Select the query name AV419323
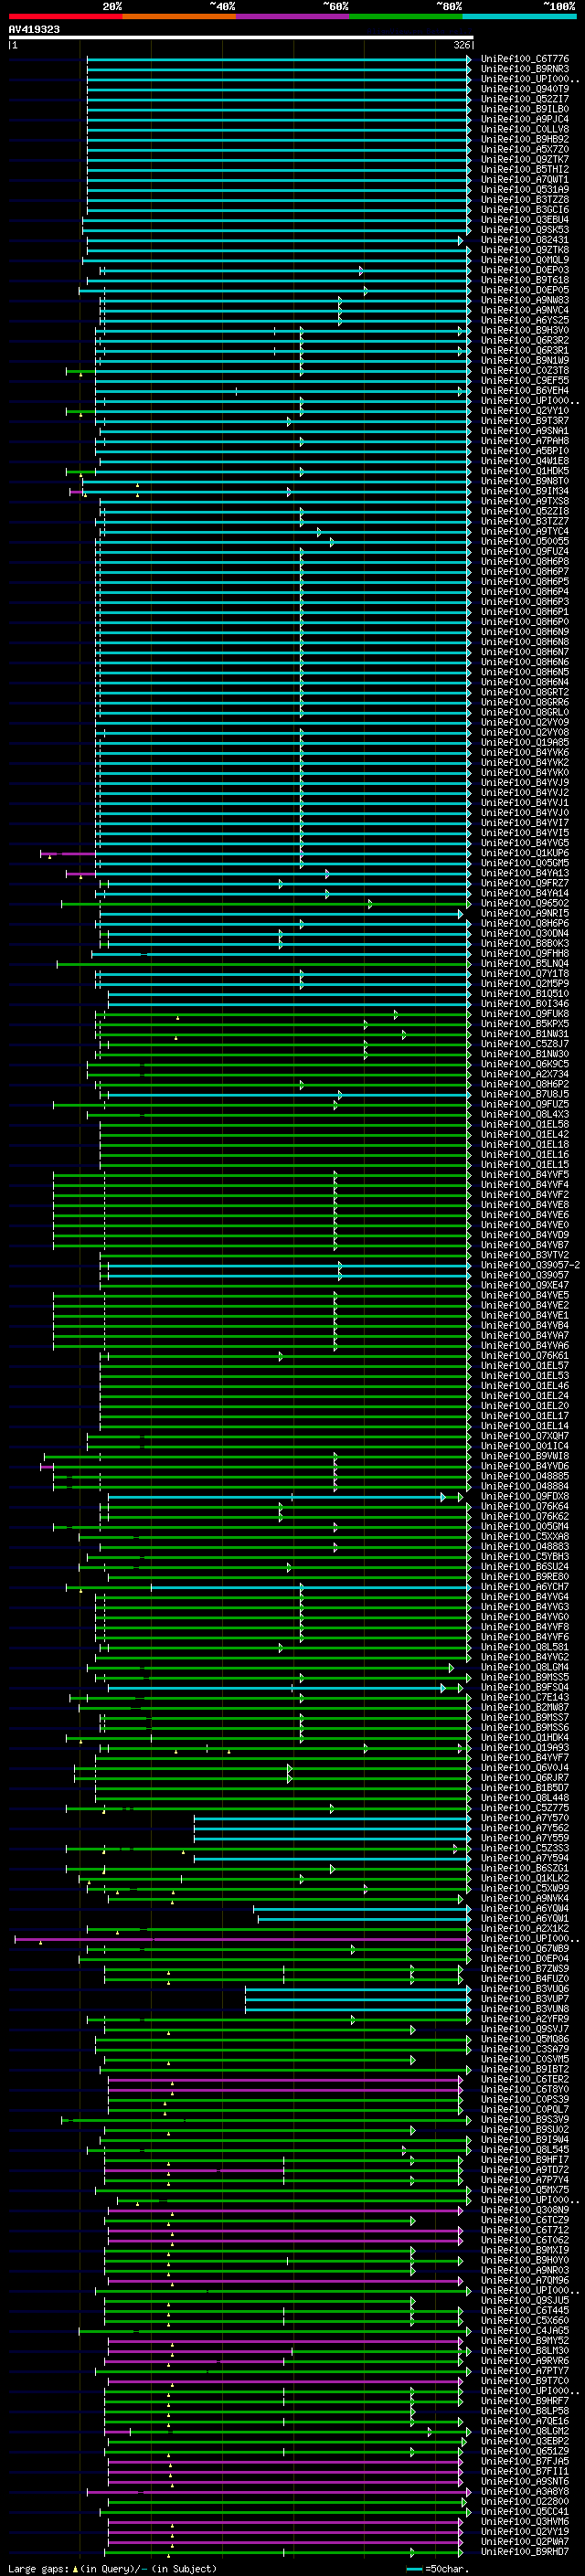Viewport: 585px width, 2576px height. (34, 29)
